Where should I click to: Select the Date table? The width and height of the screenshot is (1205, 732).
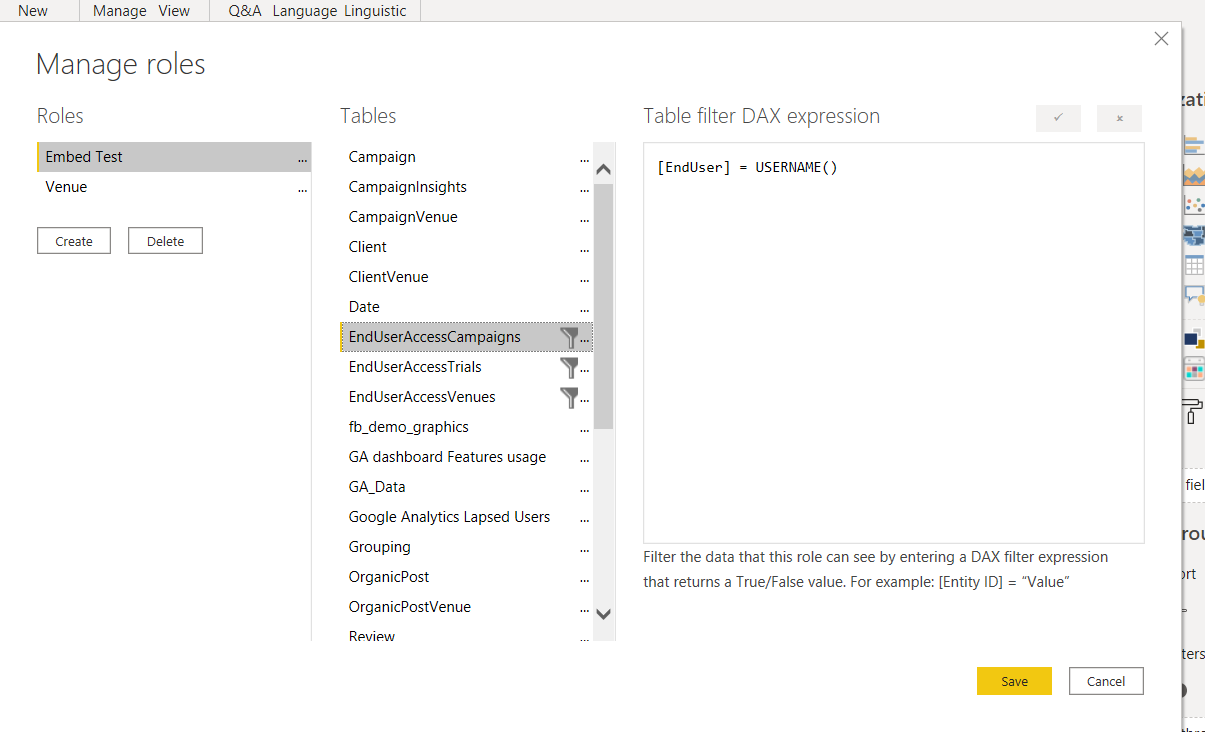[x=467, y=307]
